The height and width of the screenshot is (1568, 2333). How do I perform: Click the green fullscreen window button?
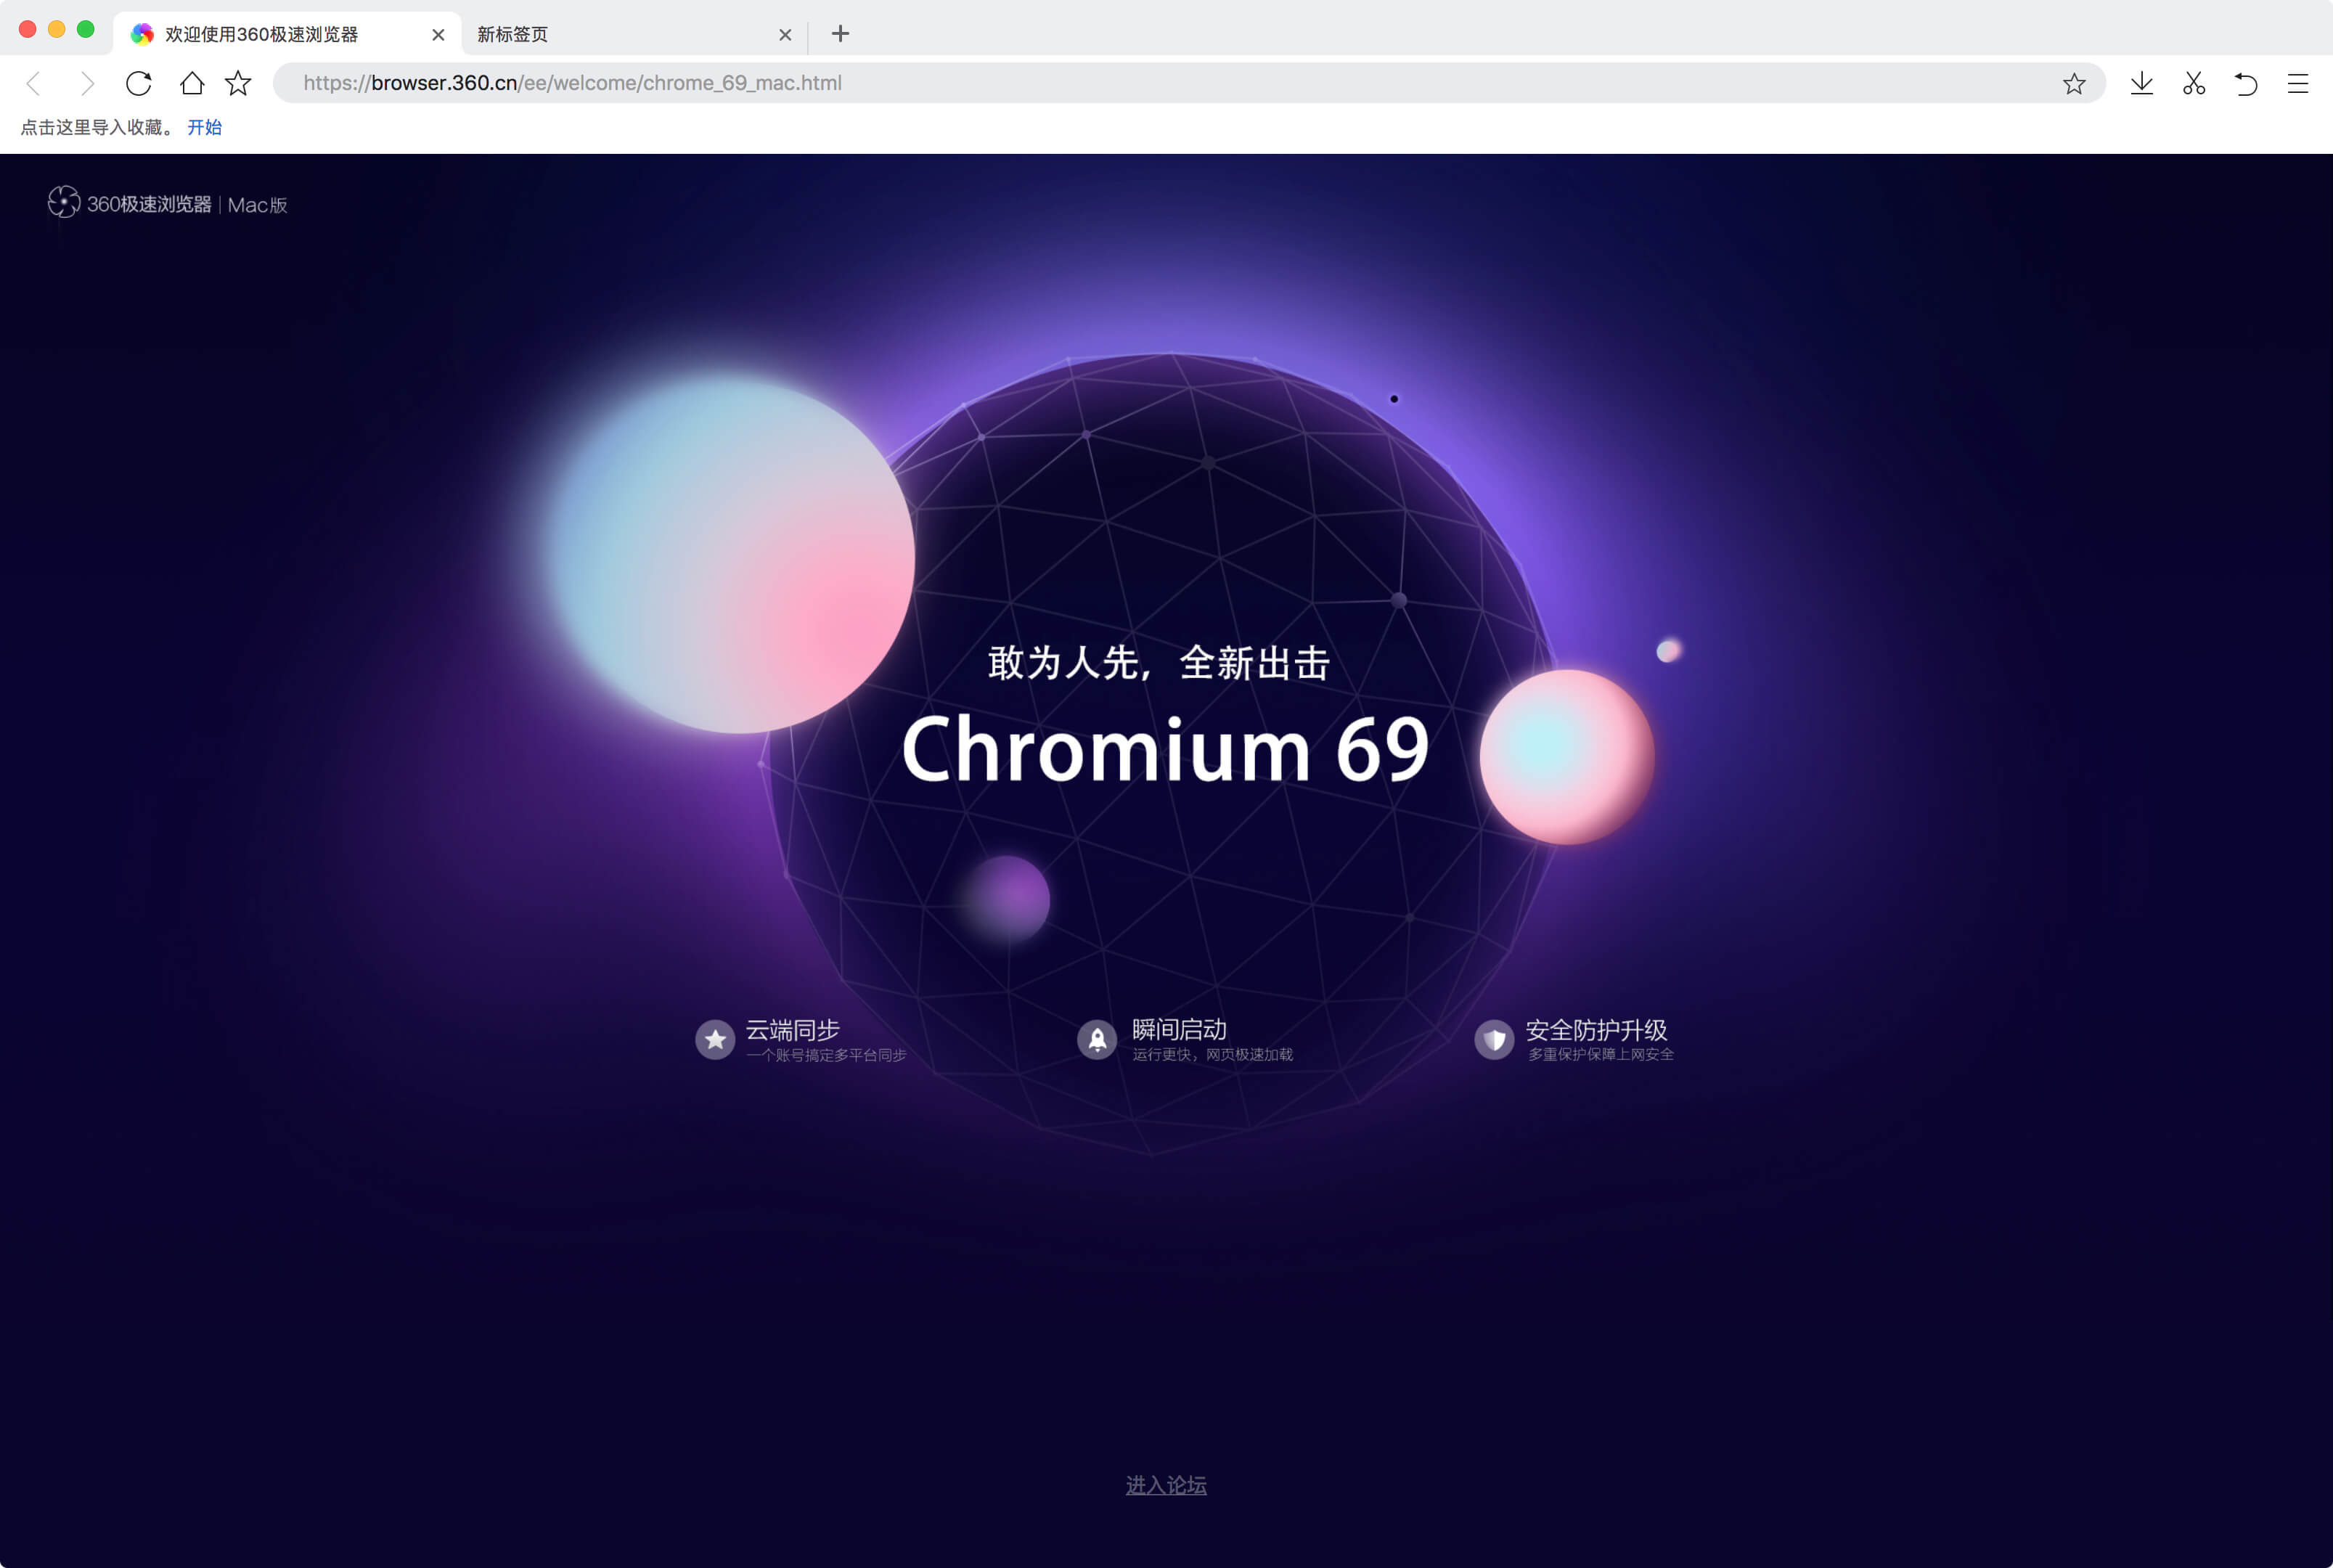(x=86, y=29)
